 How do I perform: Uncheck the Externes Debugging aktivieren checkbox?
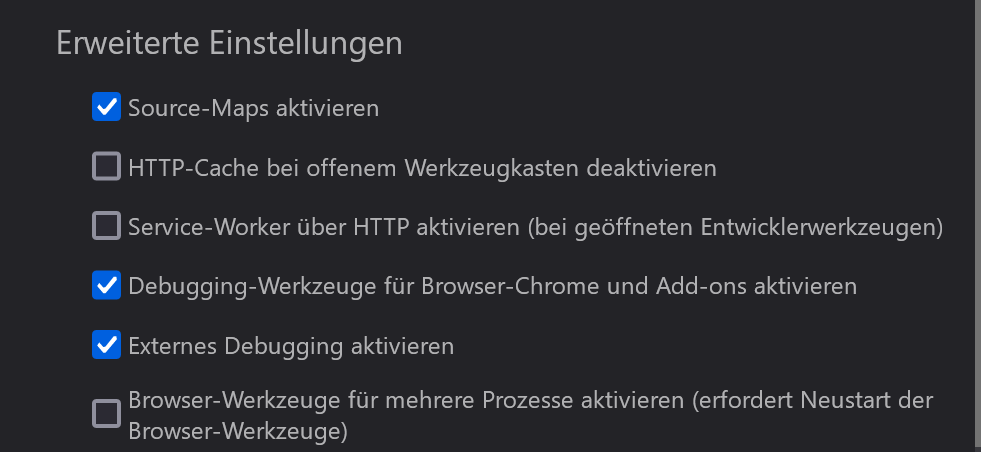coord(106,346)
